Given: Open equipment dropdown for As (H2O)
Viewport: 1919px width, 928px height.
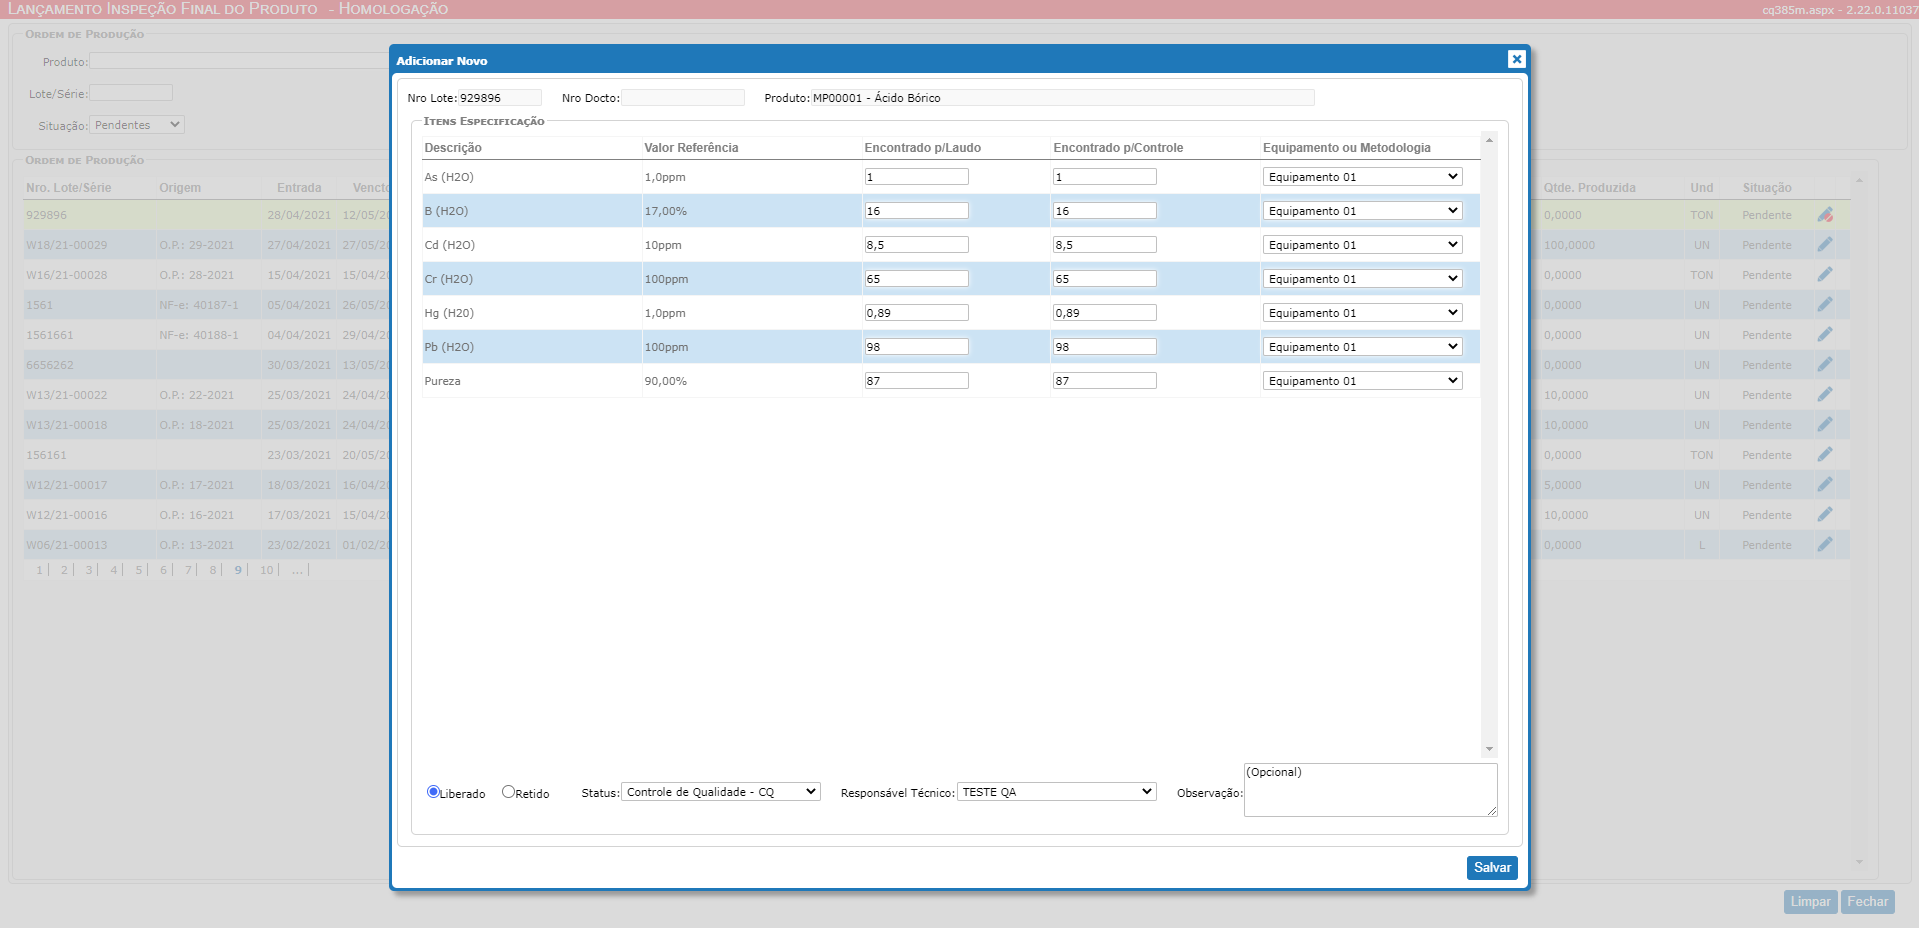Looking at the screenshot, I should 1362,177.
